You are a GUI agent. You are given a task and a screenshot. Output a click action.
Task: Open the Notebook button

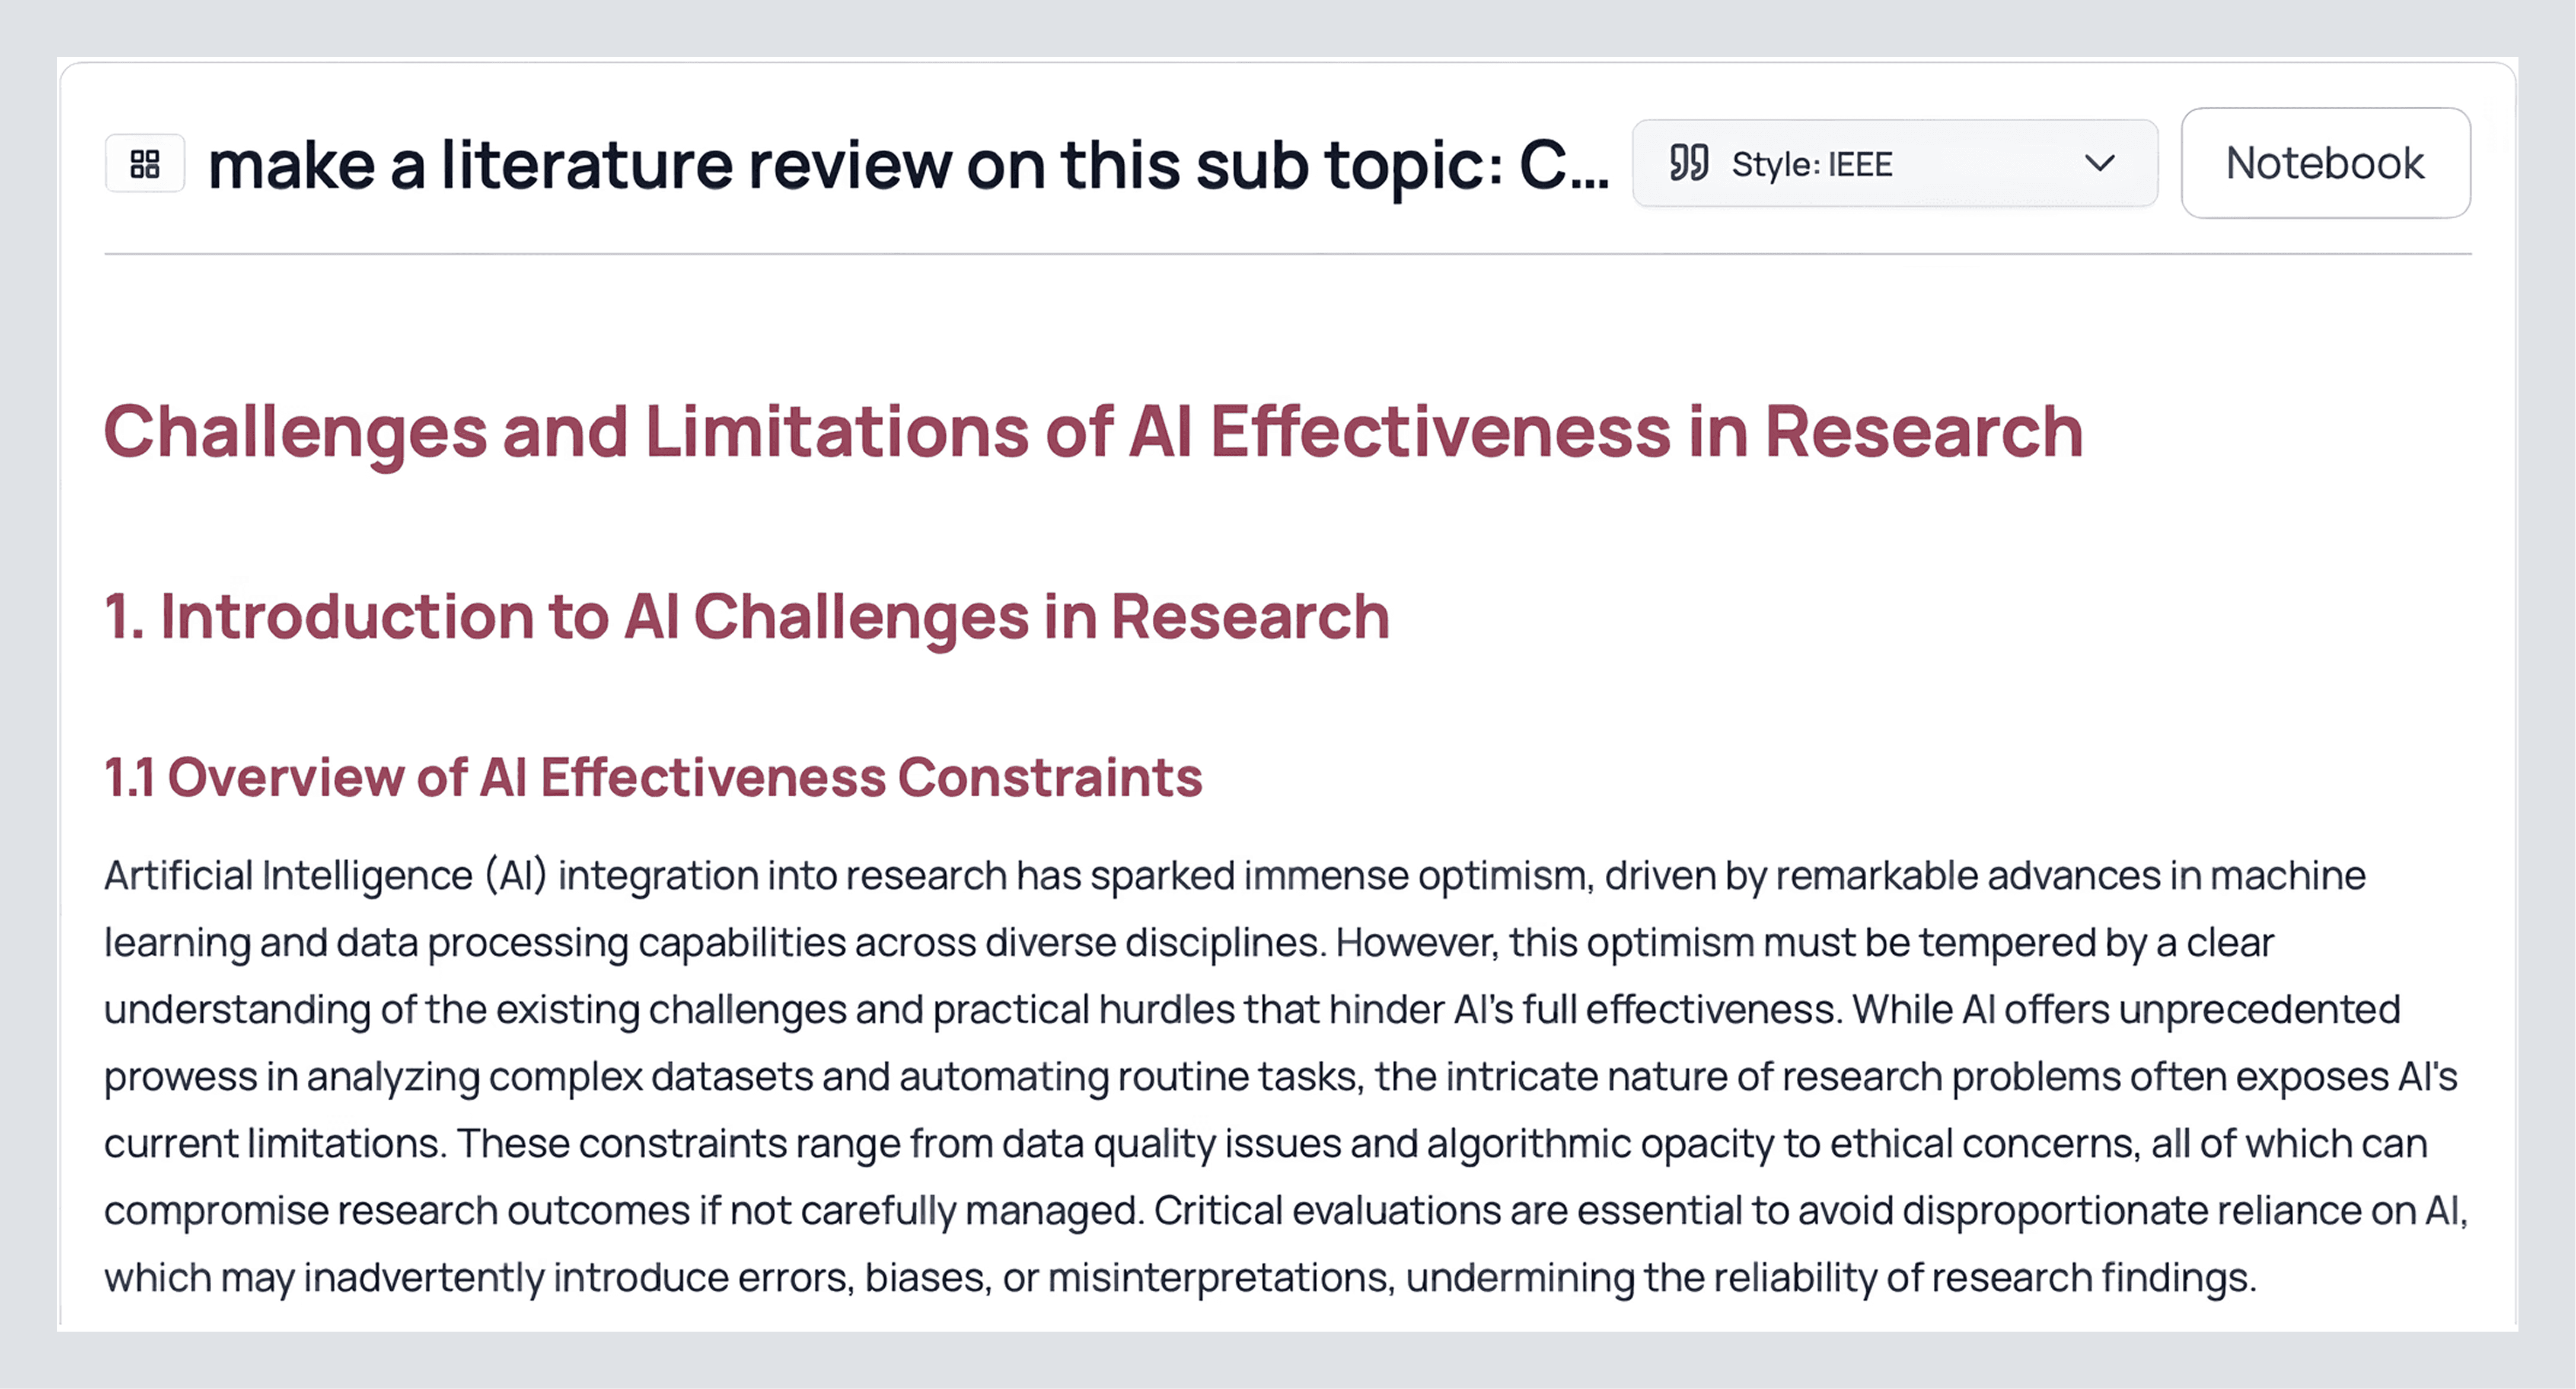coord(2325,163)
